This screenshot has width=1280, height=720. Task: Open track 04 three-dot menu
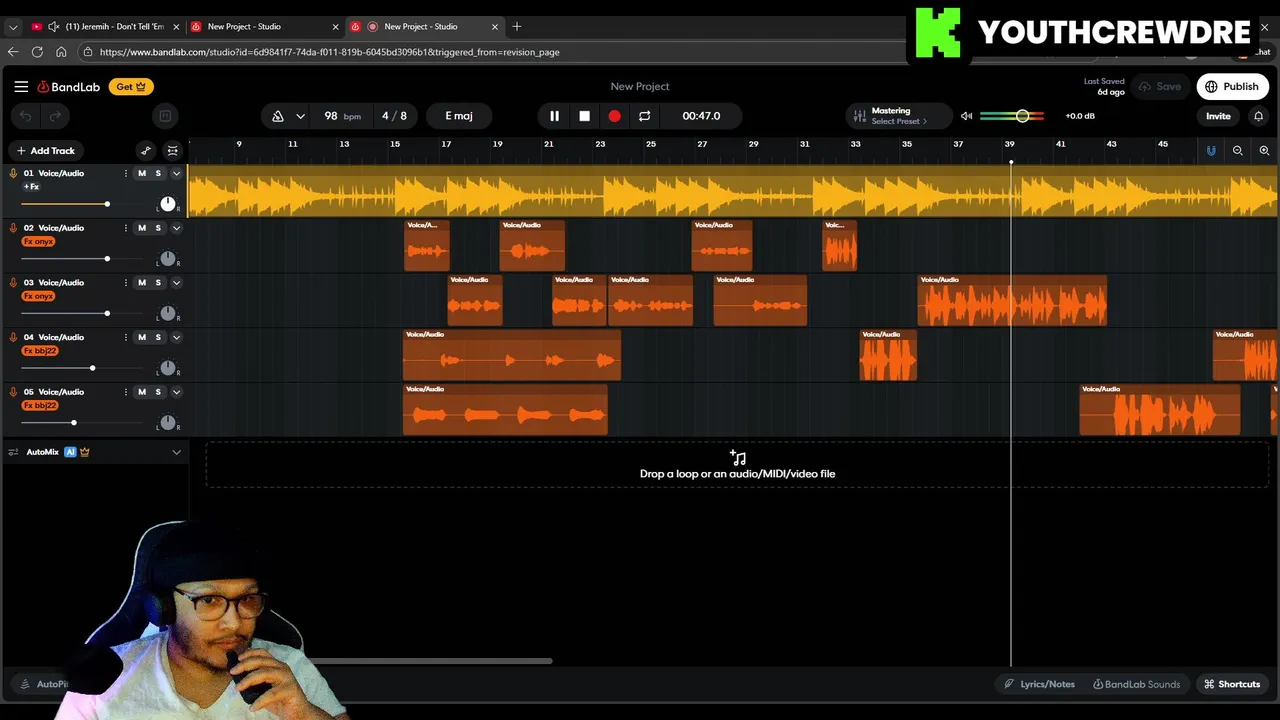125,338
